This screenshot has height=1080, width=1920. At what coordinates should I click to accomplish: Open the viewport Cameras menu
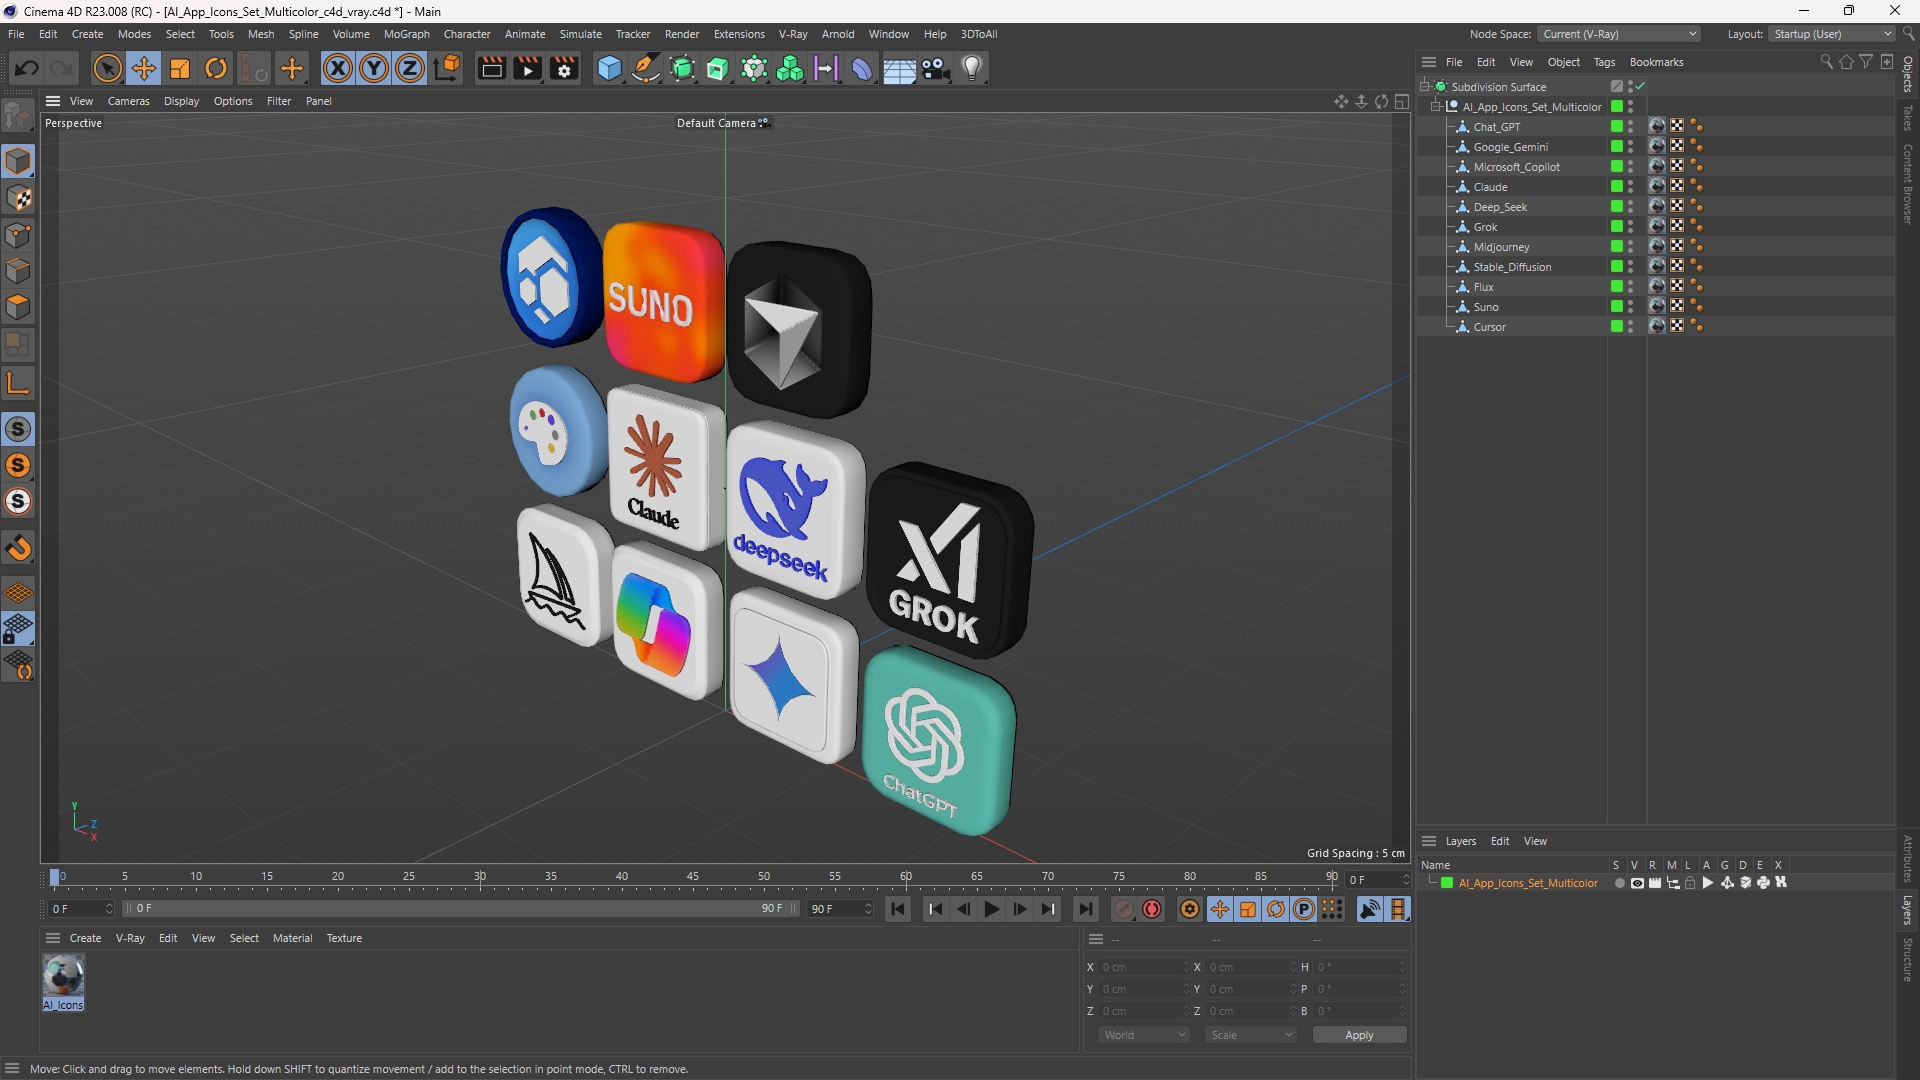pos(128,101)
